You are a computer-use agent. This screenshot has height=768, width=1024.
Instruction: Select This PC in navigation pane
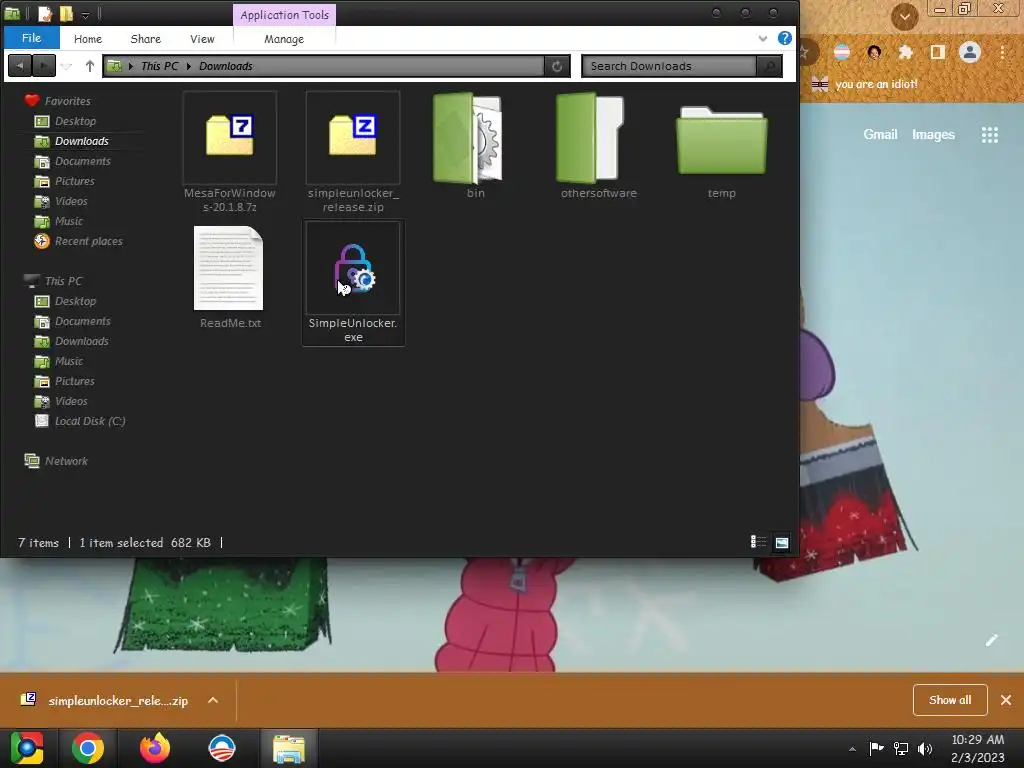63,281
